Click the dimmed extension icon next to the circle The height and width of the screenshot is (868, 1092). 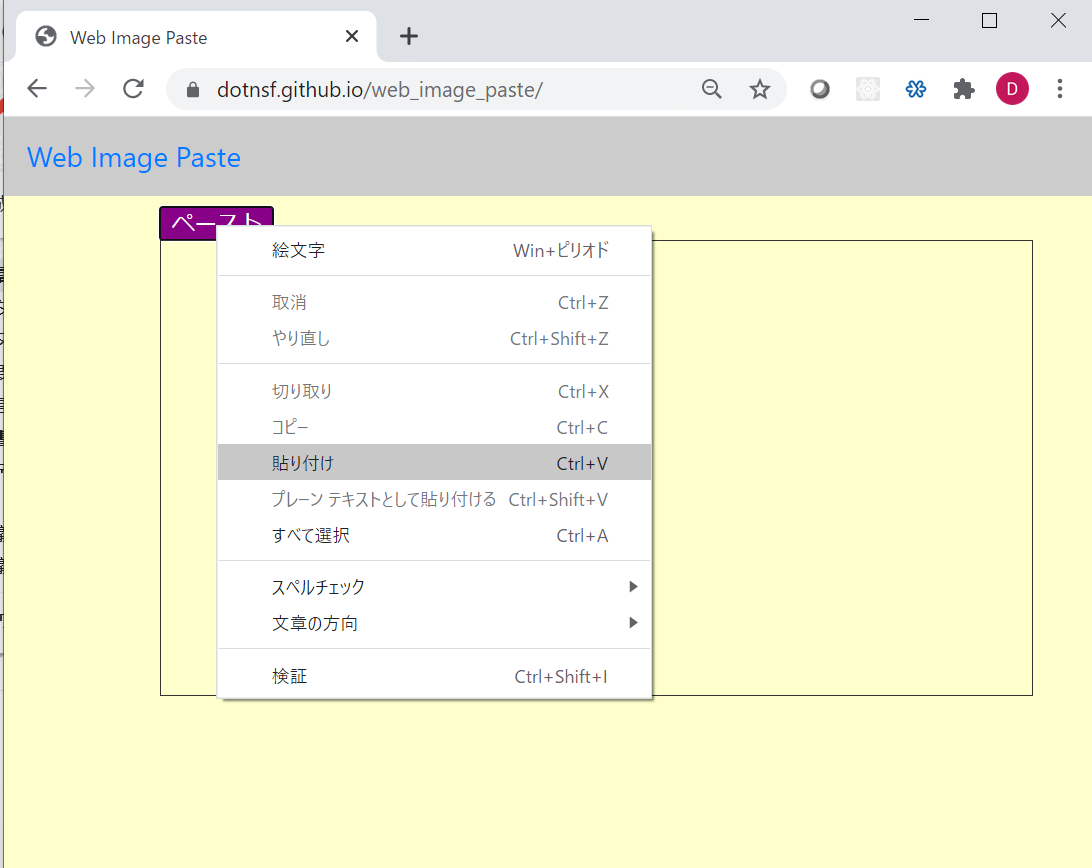click(x=867, y=89)
